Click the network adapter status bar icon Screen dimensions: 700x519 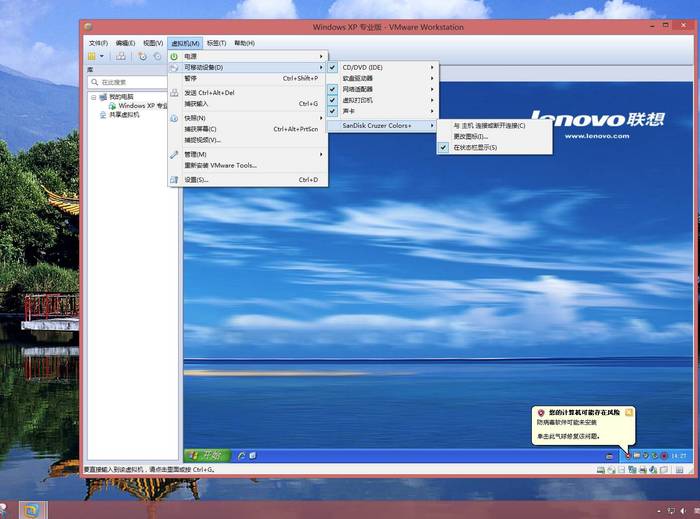632,470
